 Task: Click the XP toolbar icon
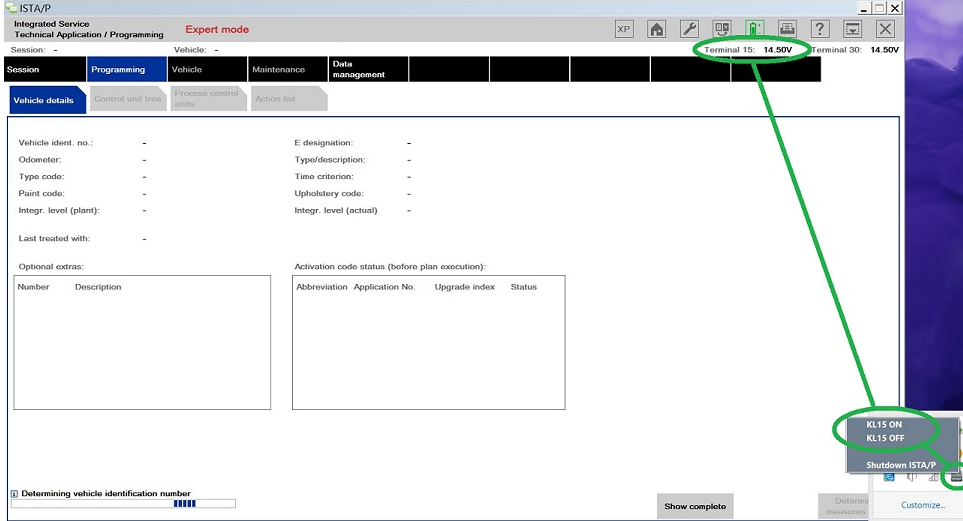[624, 29]
